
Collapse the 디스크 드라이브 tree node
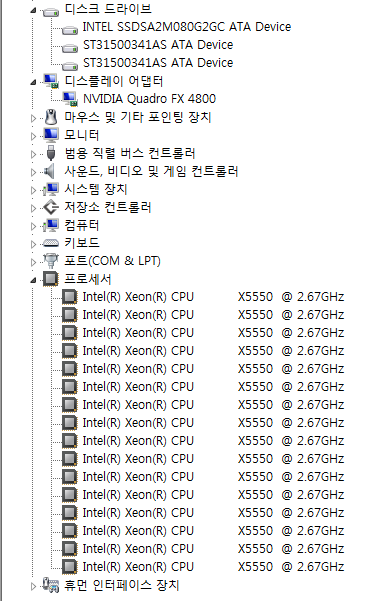(x=34, y=10)
